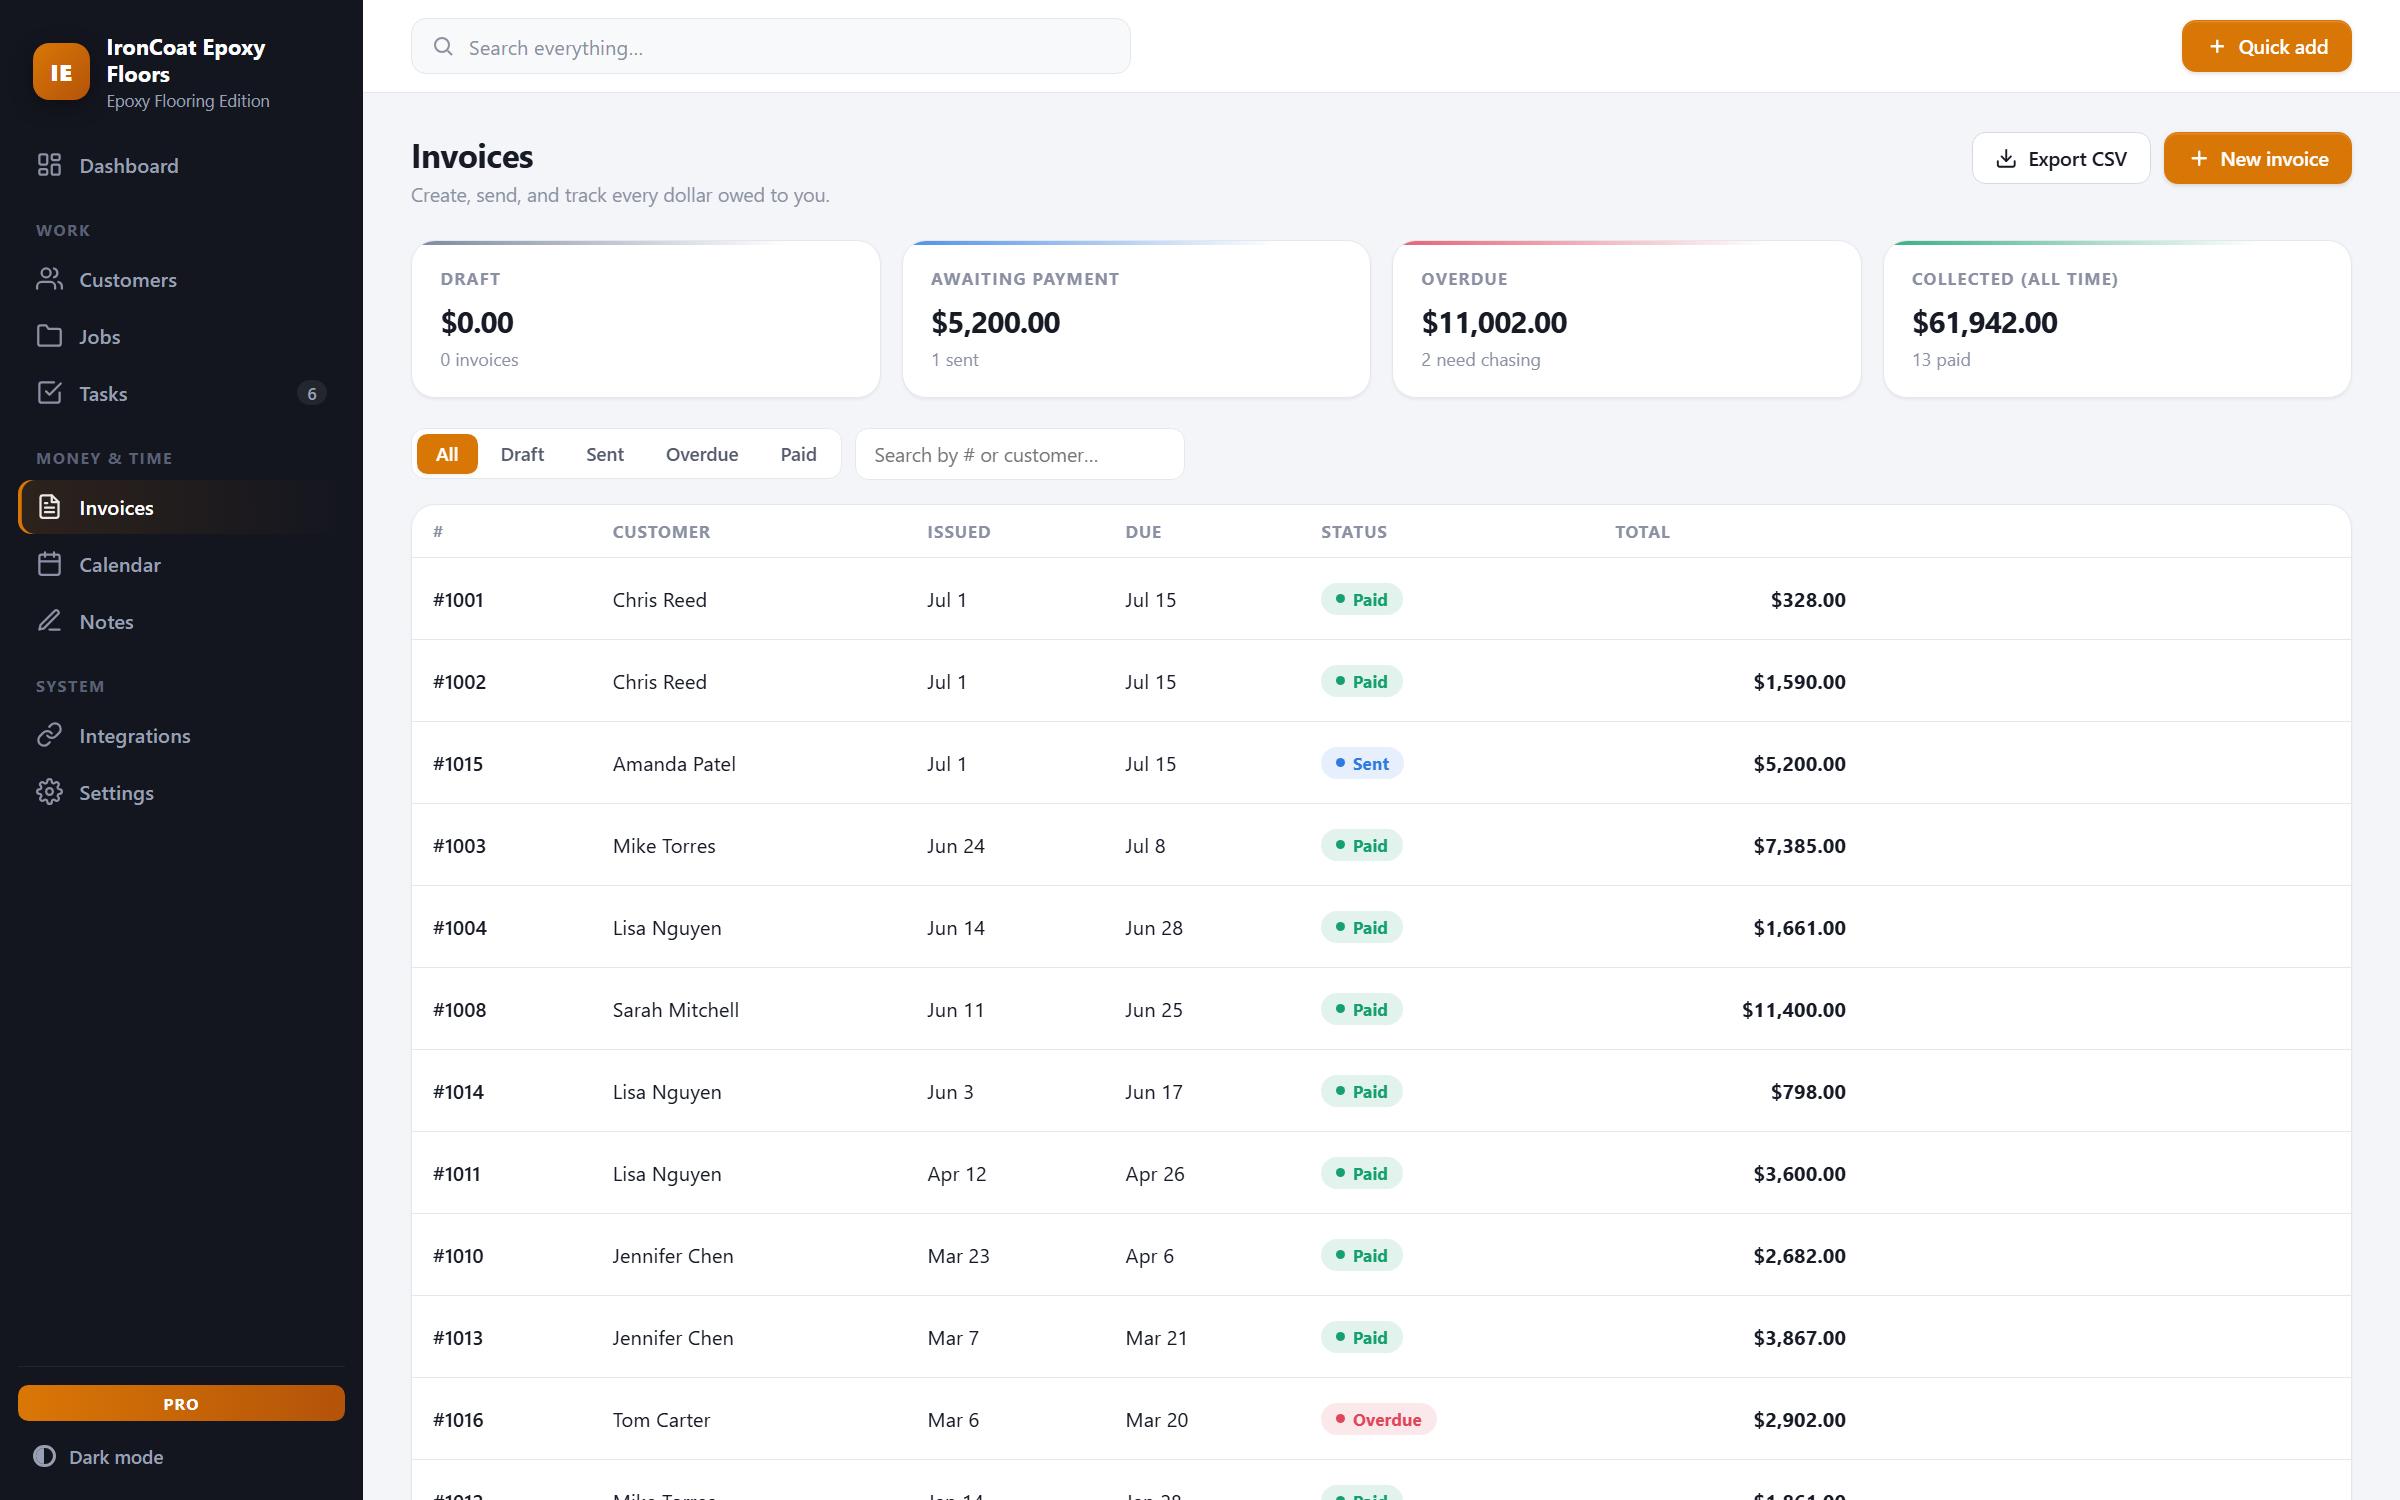Open the Collected (All Time) card
The image size is (2400, 1500).
pyautogui.click(x=2117, y=319)
